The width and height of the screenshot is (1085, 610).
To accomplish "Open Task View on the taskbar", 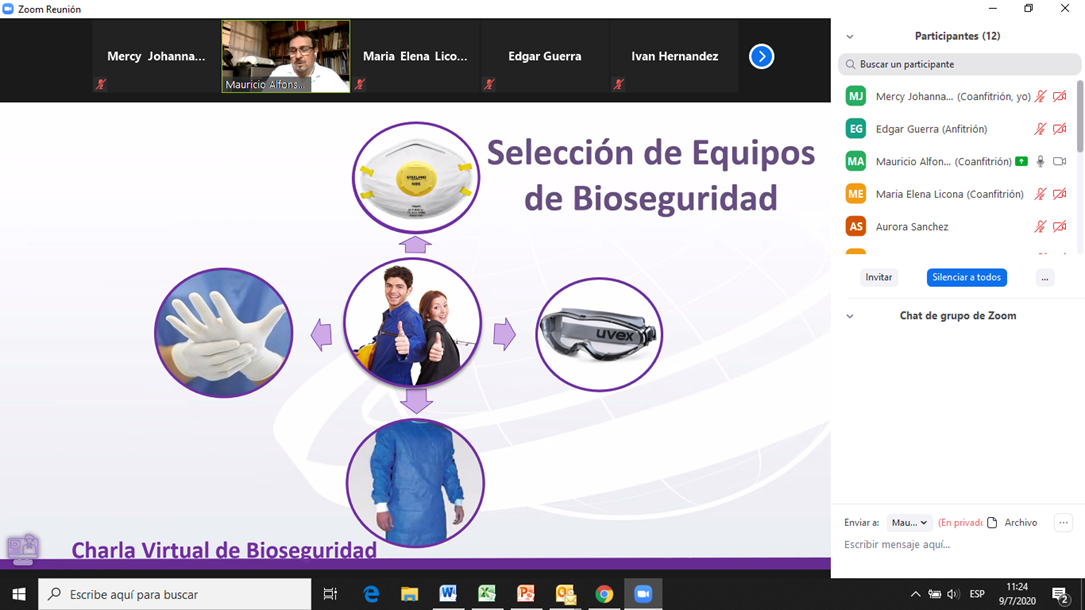I will [x=330, y=594].
